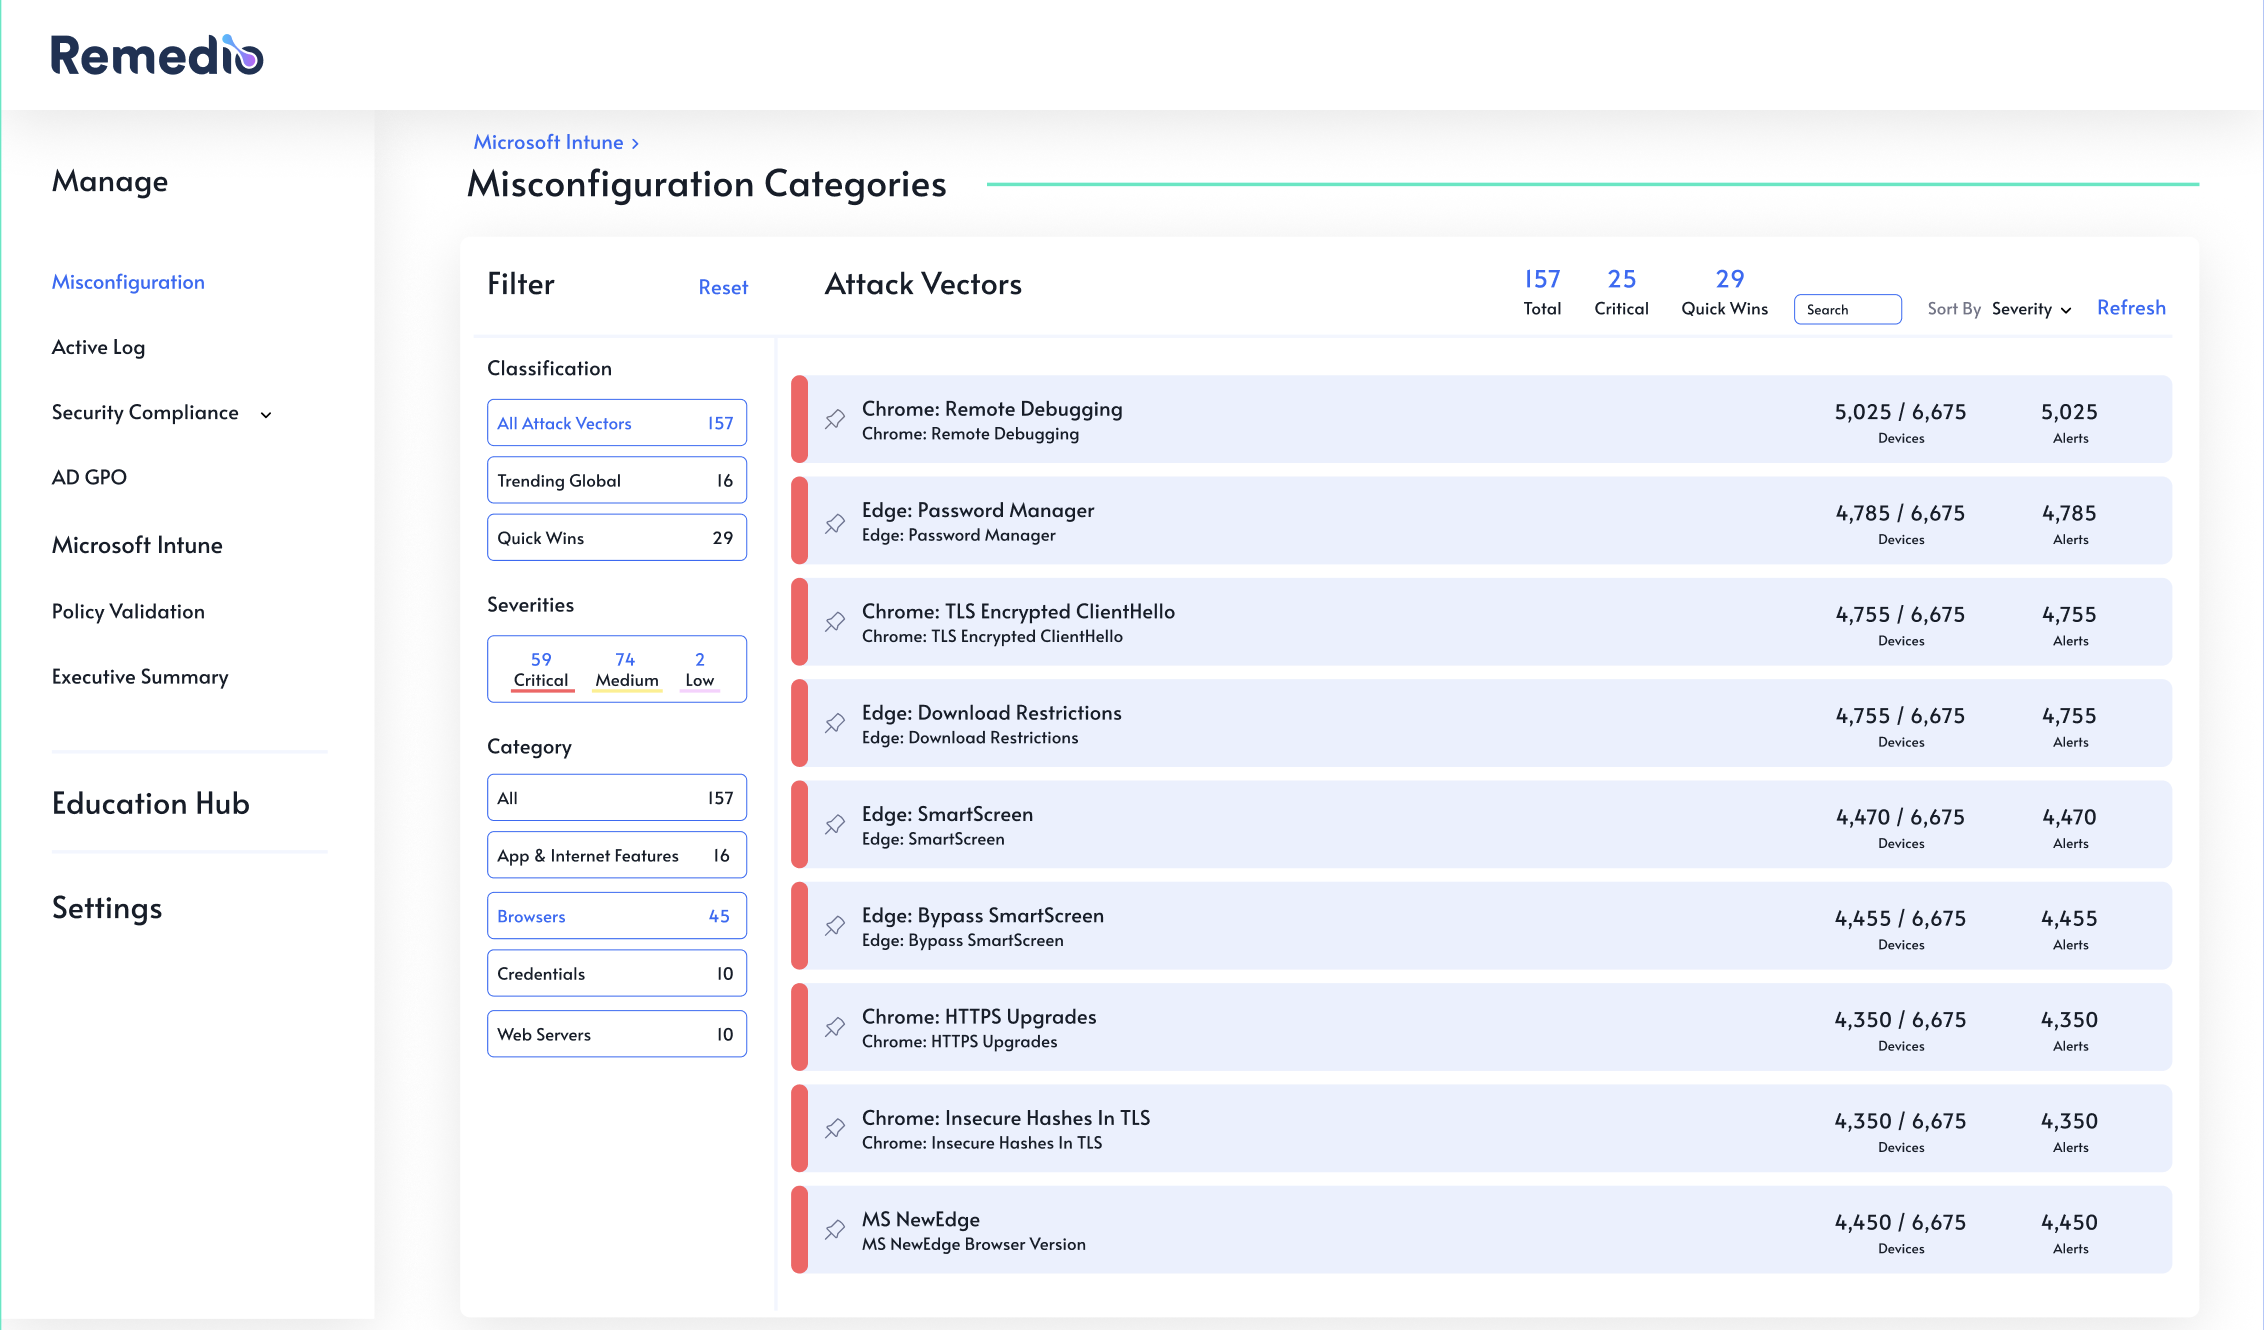Open the Sort By Severity dropdown
Screen dimensions: 2264x1330
tap(2030, 309)
